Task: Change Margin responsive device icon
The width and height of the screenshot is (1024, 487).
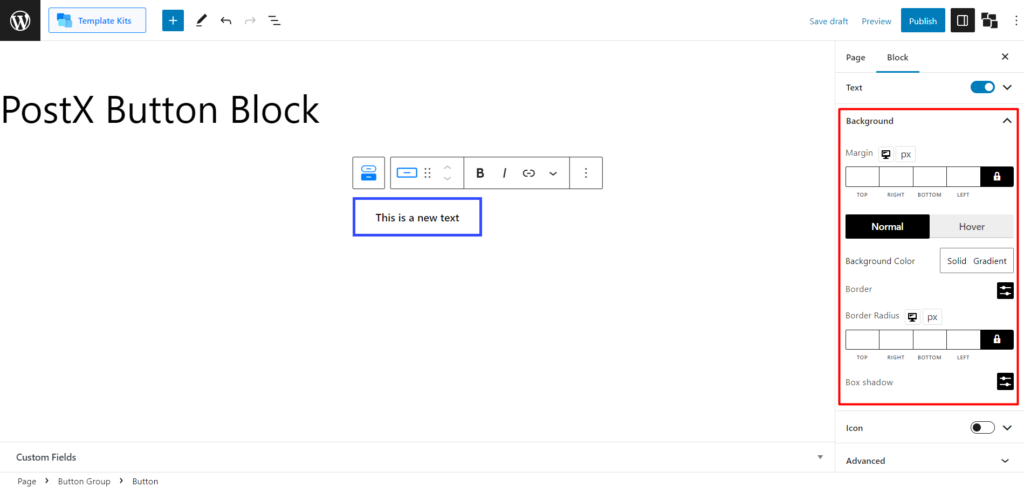Action: [886, 154]
